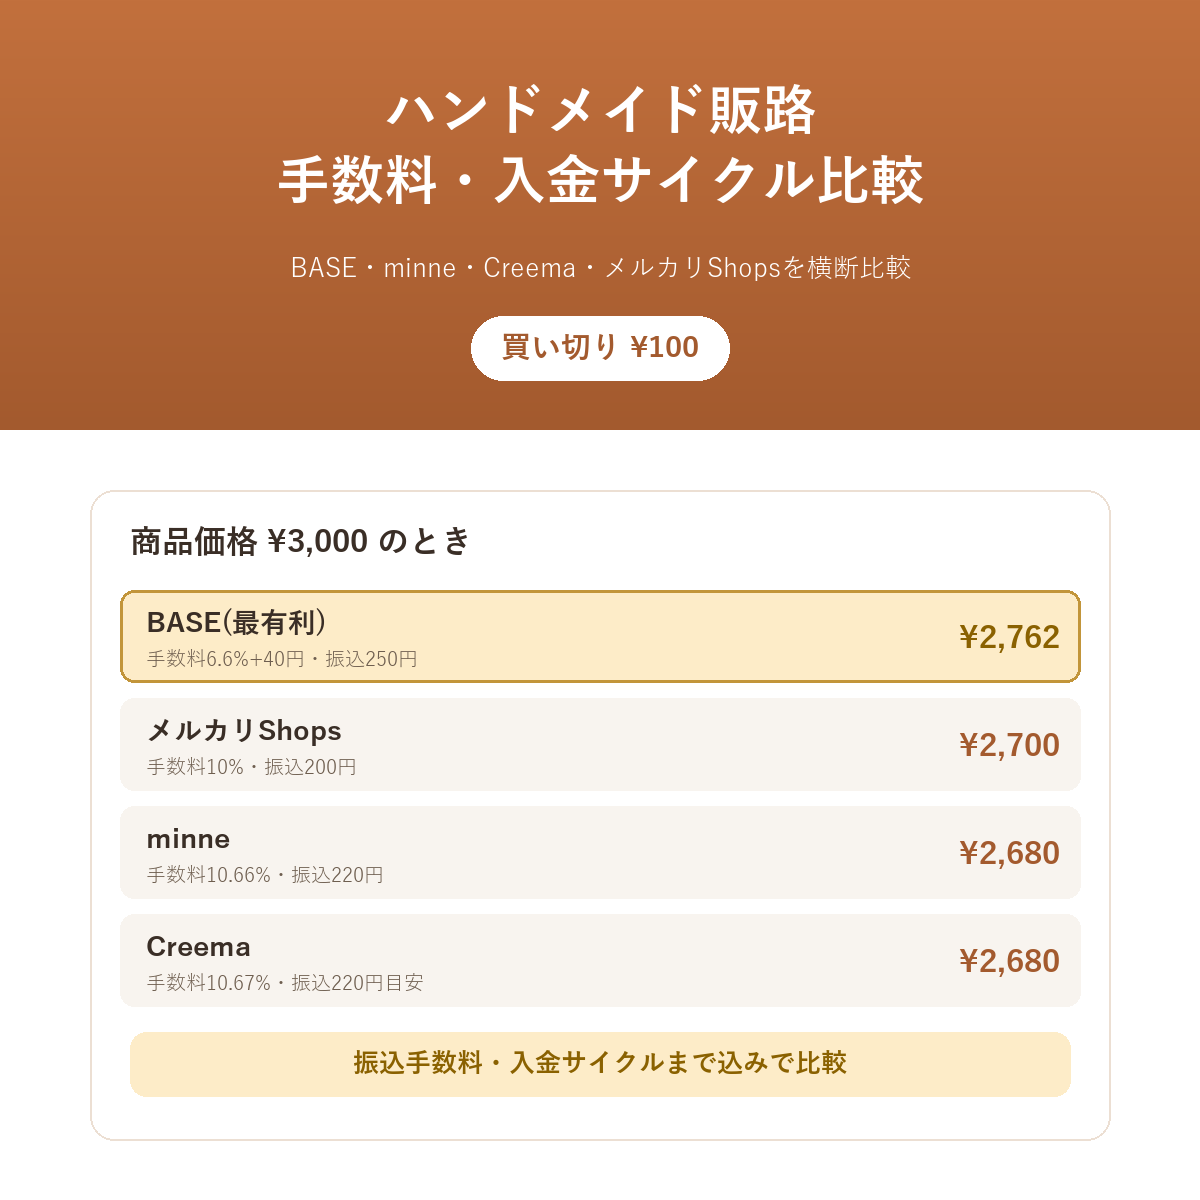1200x1200 pixels.
Task: Click the Creema platform name label
Action: coord(198,947)
